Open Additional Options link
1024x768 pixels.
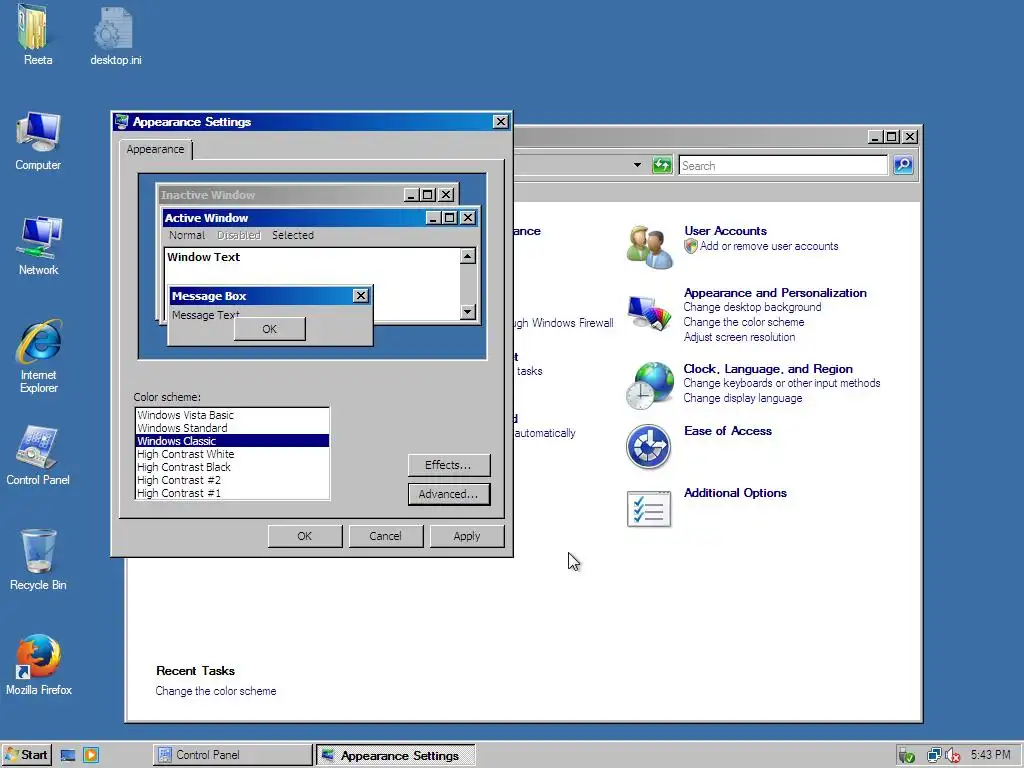tap(735, 492)
